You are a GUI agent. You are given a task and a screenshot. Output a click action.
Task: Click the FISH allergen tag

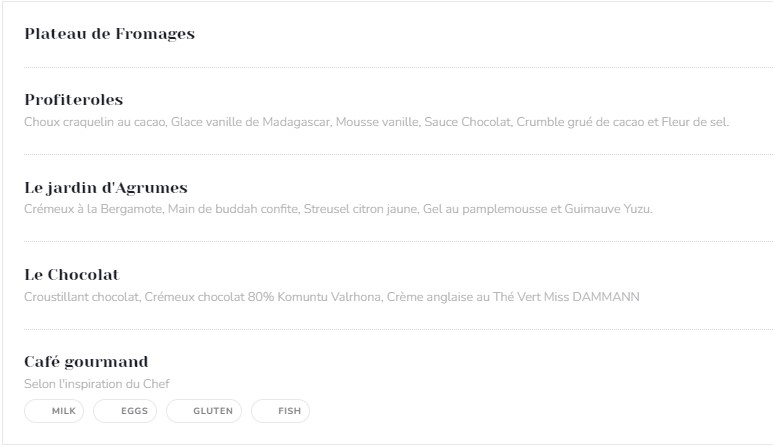coord(280,411)
